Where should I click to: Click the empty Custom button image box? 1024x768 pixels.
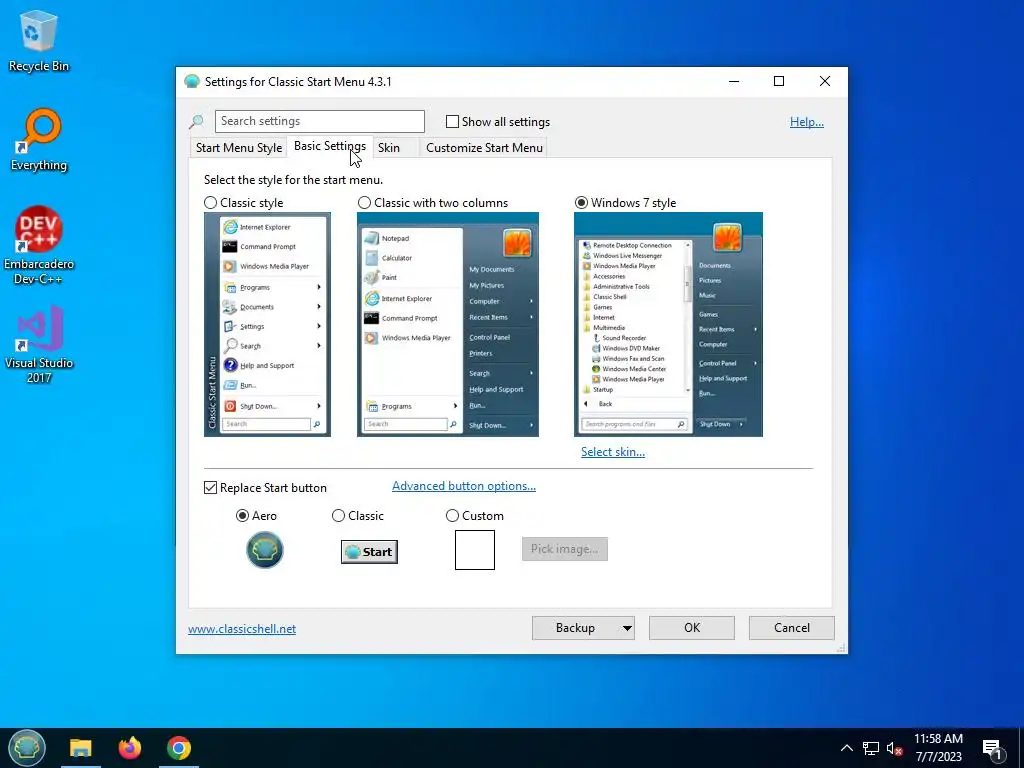tap(475, 550)
